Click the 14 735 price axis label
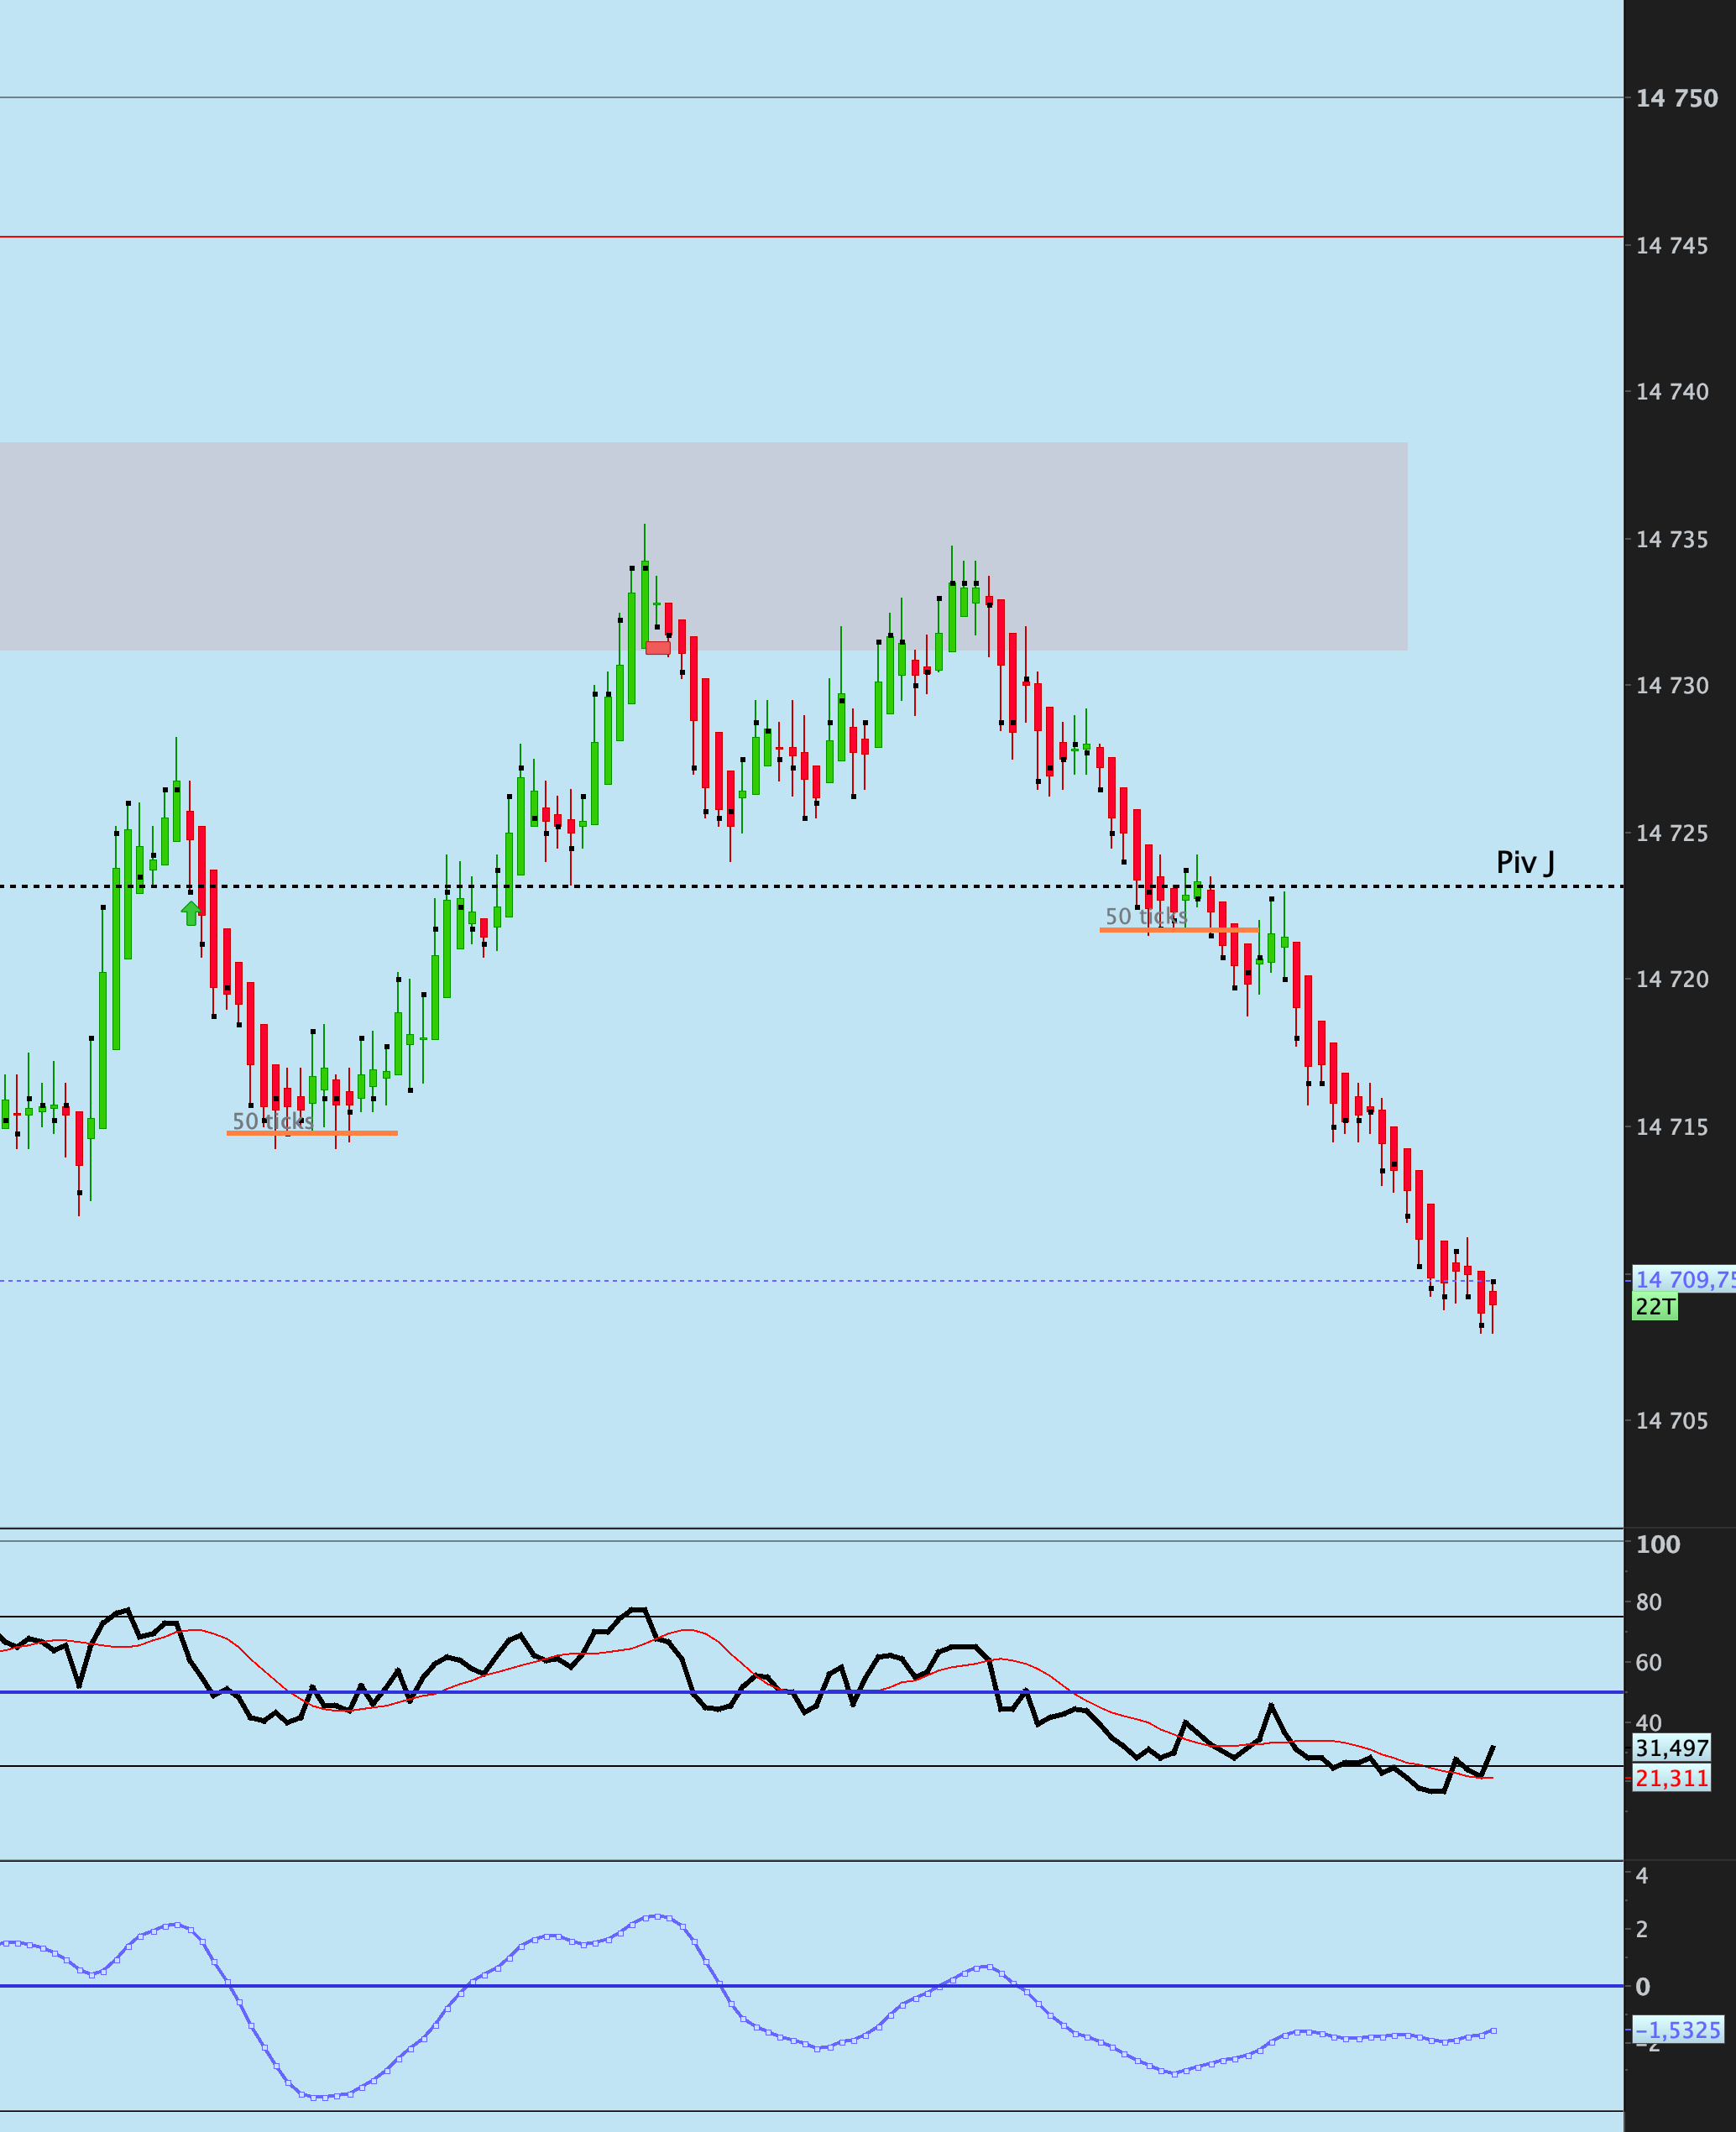The width and height of the screenshot is (1736, 2132). click(1671, 539)
